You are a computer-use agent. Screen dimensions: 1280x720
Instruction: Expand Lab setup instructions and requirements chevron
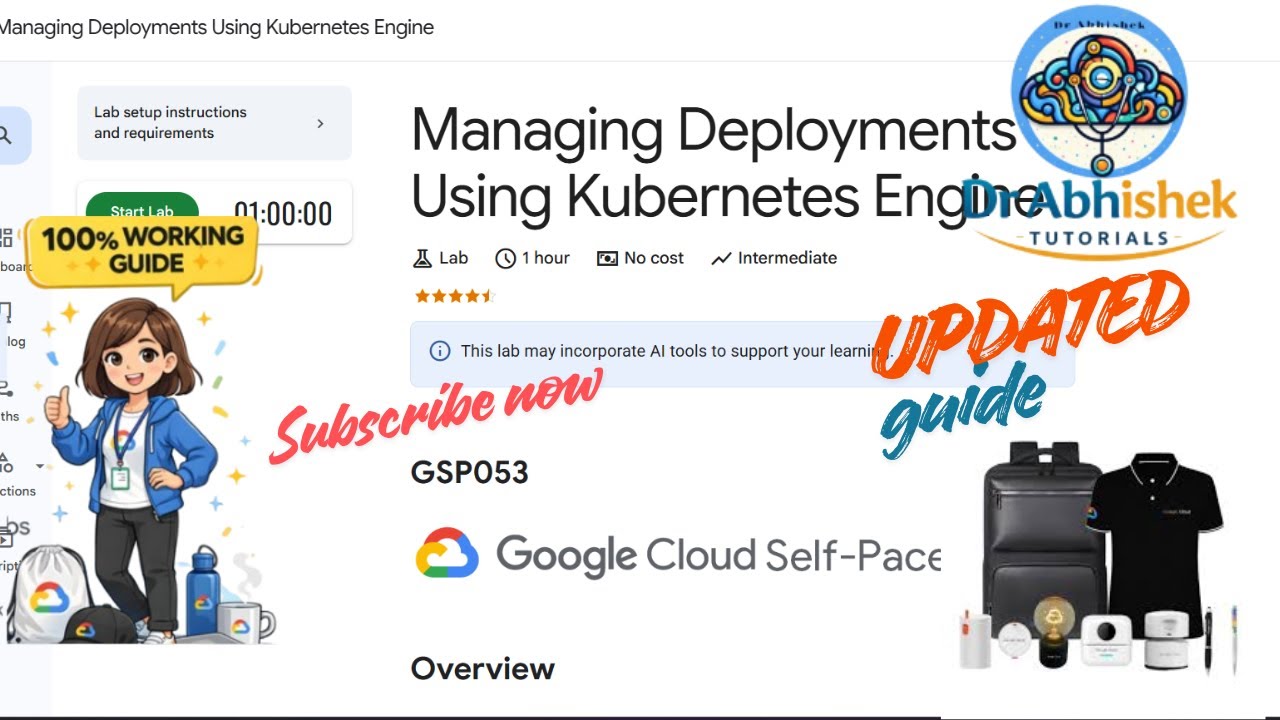point(320,124)
